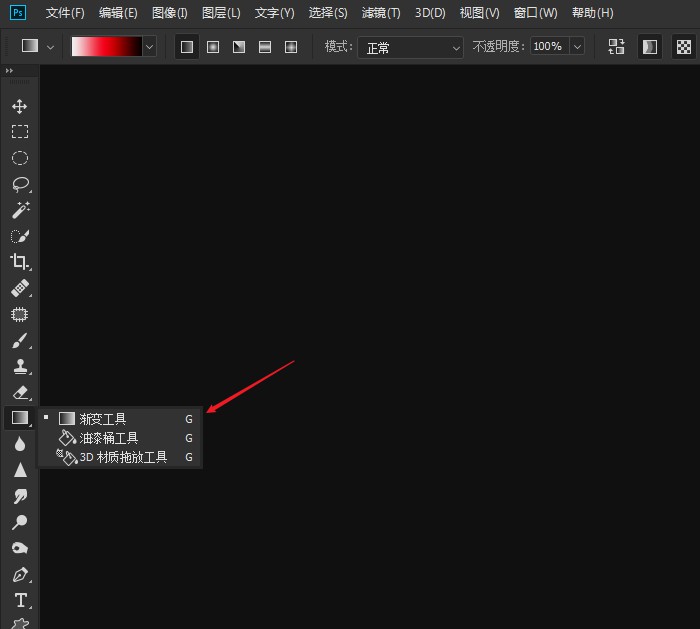Click the red gradient preview swatch

click(x=107, y=46)
